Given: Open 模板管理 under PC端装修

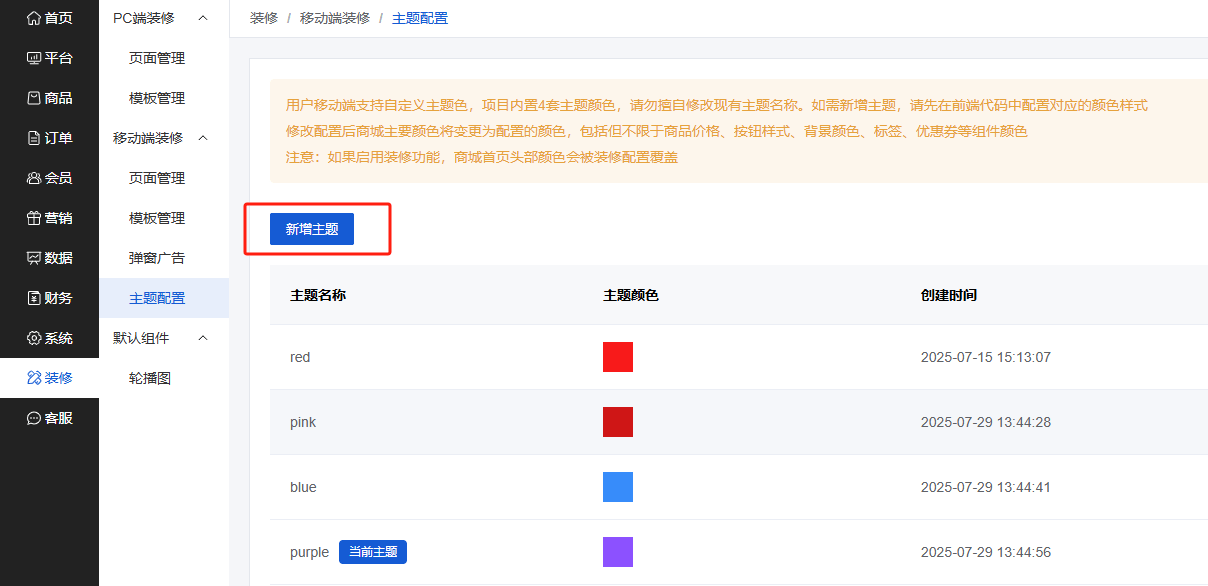Looking at the screenshot, I should 157,98.
